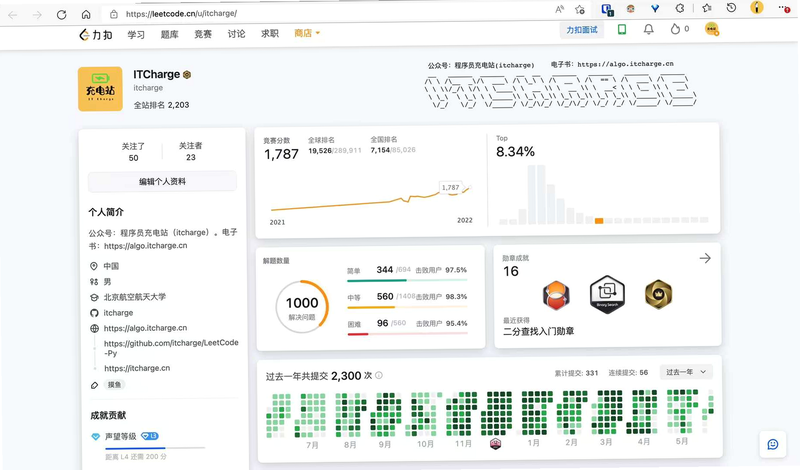
Task: Click the streak flame icon
Action: (675, 29)
